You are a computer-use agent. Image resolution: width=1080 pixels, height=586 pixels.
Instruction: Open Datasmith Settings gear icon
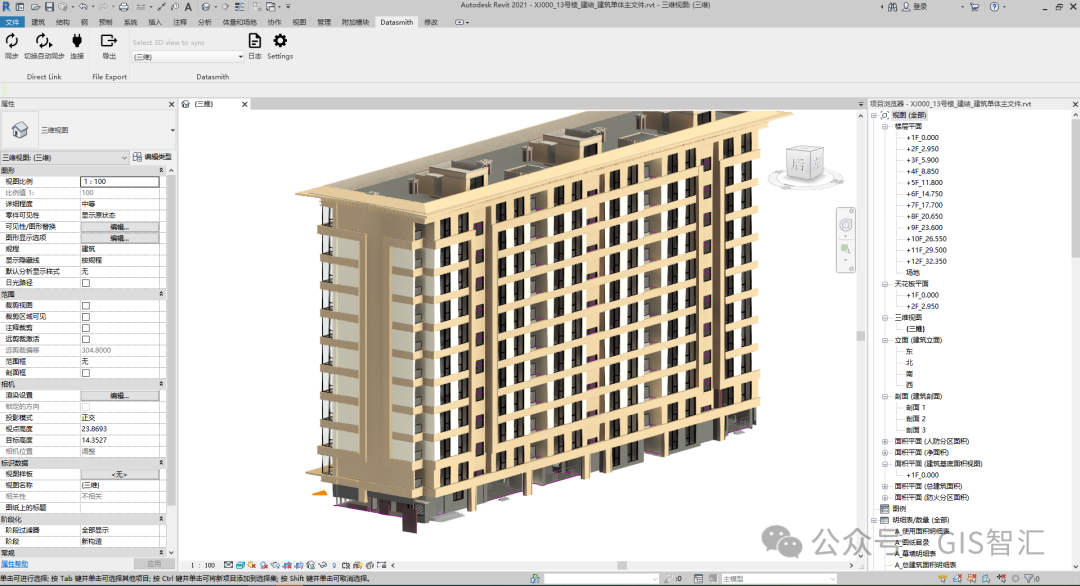(x=280, y=42)
